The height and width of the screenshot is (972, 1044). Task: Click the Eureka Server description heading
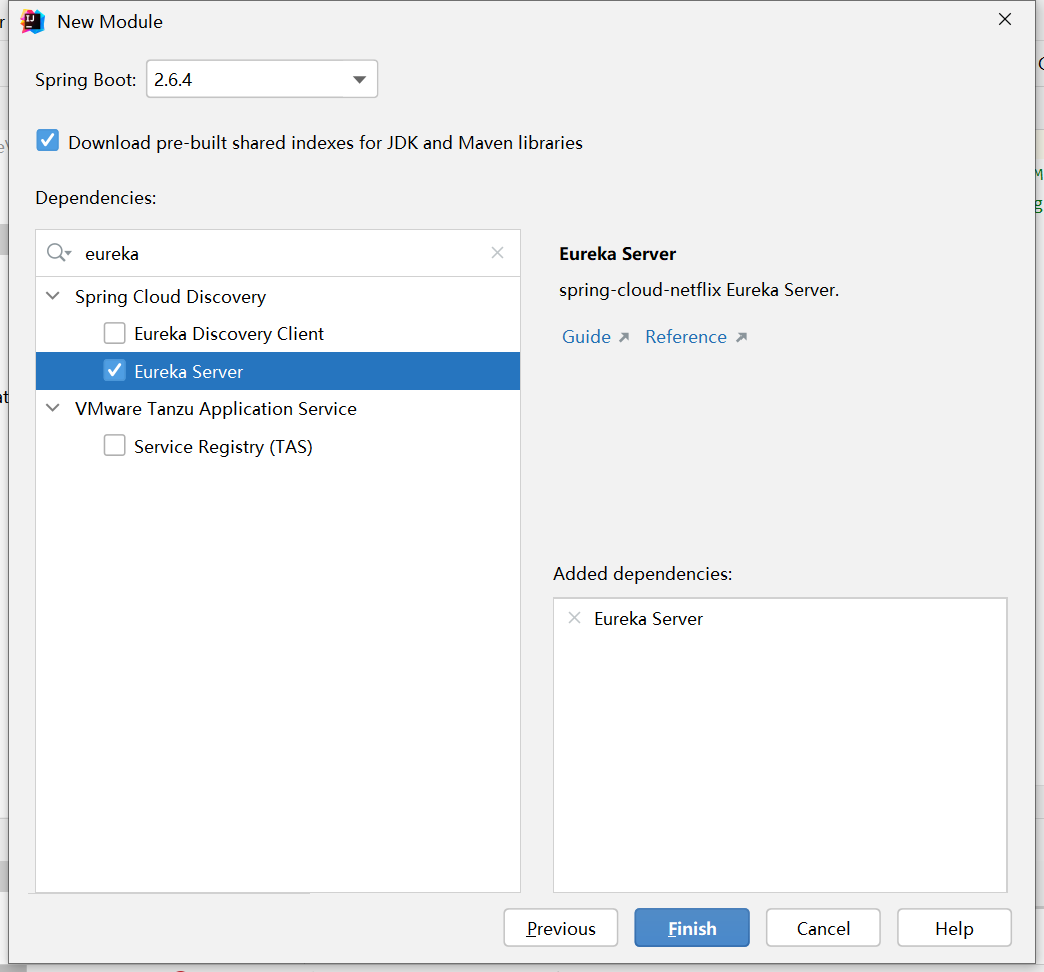coord(617,254)
